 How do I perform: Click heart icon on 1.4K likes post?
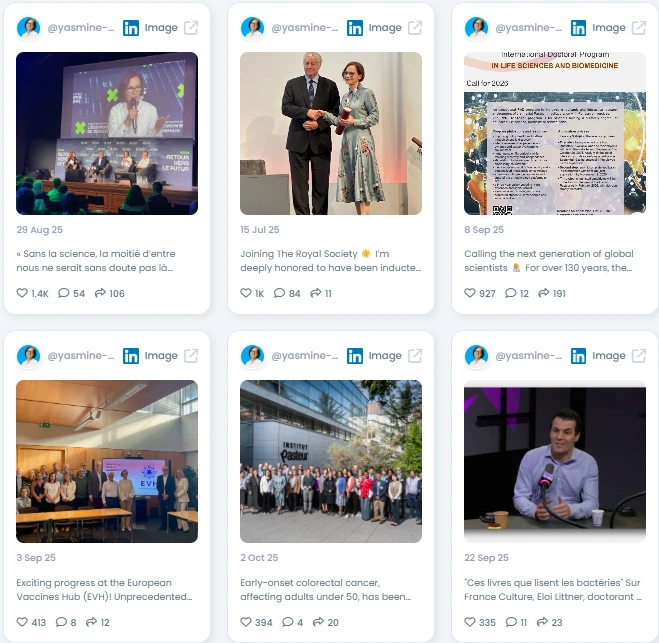pyautogui.click(x=22, y=293)
